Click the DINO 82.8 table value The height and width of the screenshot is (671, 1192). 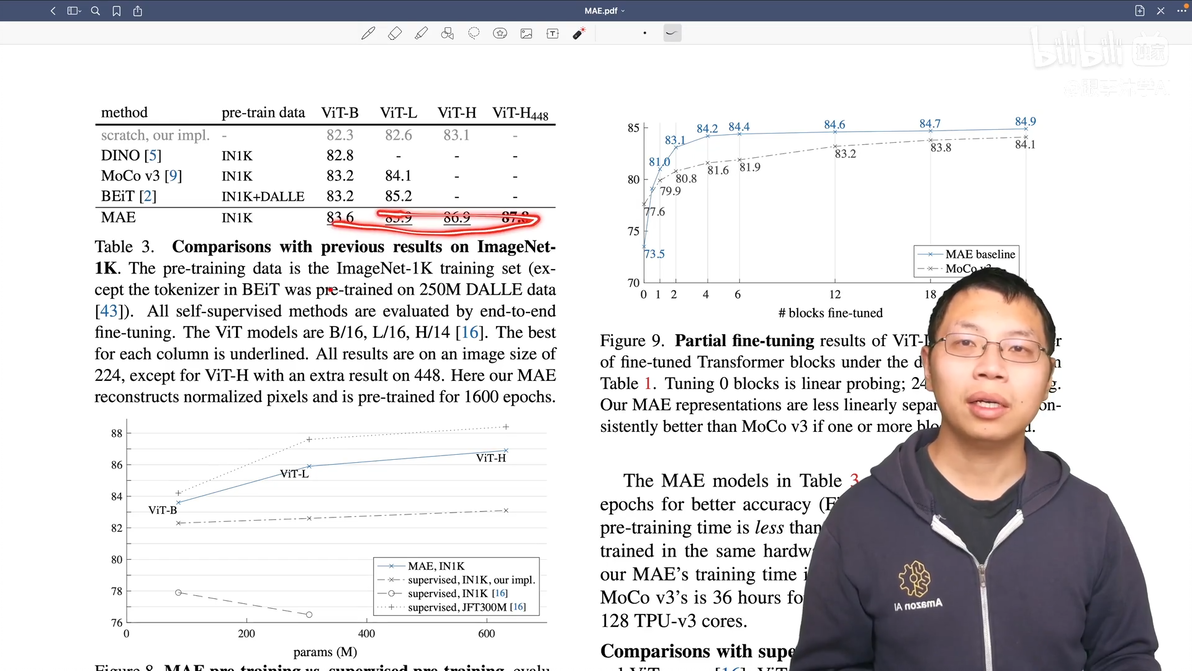tap(340, 155)
